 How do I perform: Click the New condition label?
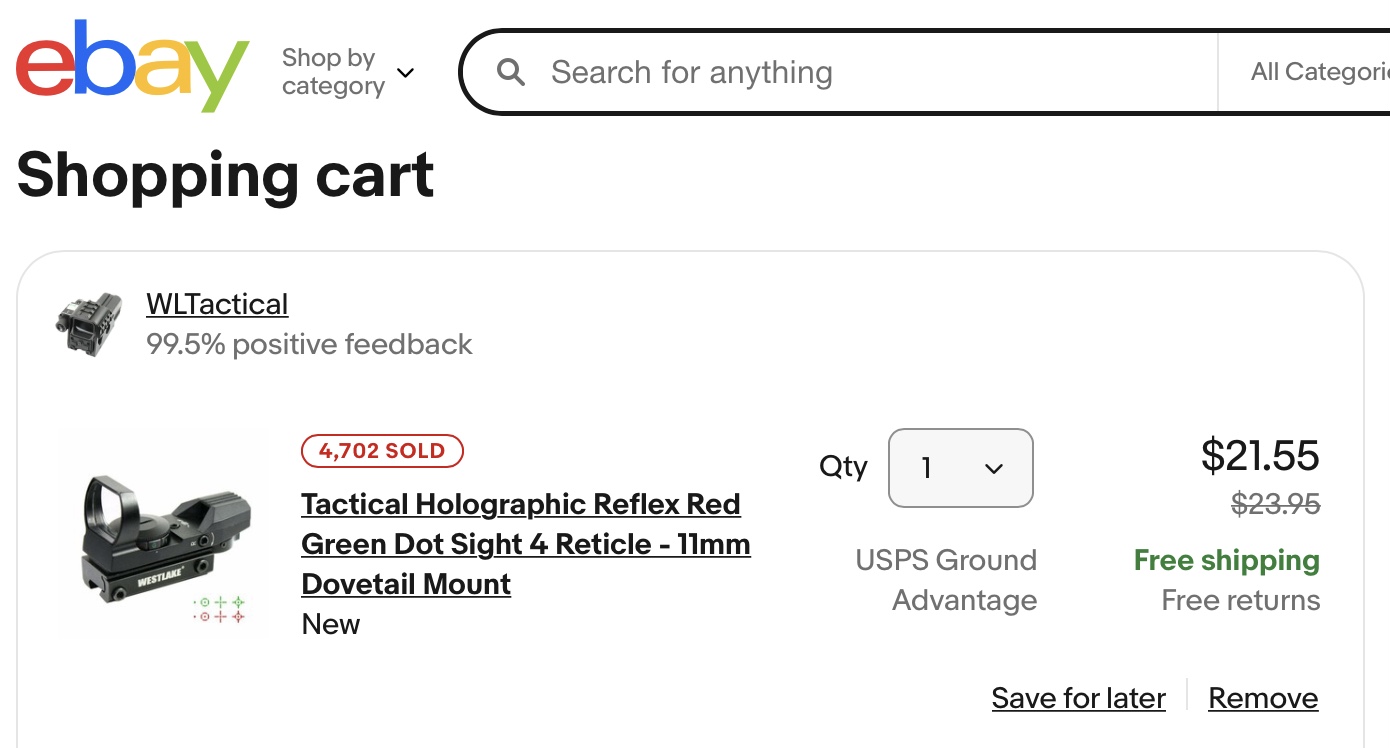point(330,624)
